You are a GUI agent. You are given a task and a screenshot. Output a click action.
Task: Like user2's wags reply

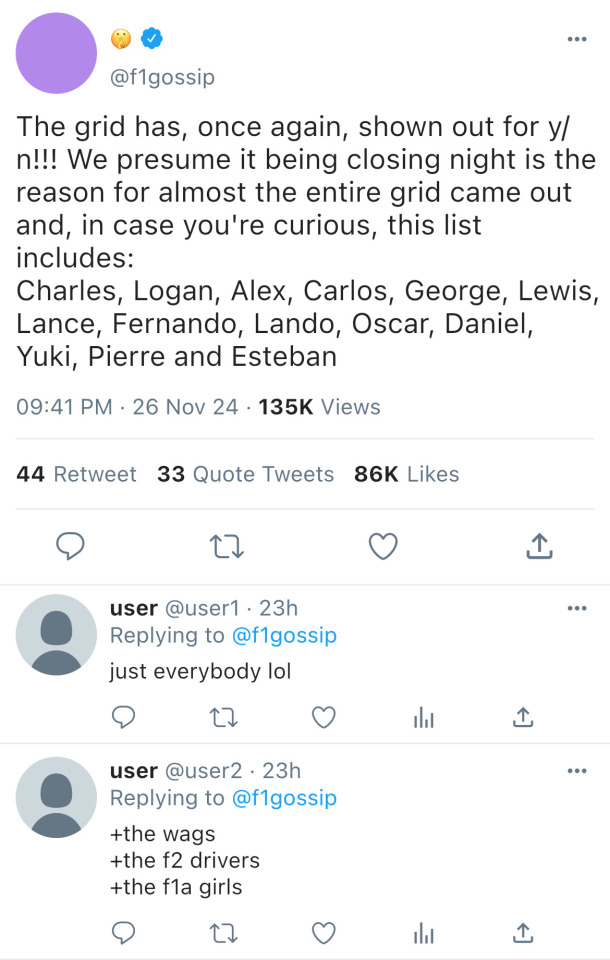click(x=323, y=932)
